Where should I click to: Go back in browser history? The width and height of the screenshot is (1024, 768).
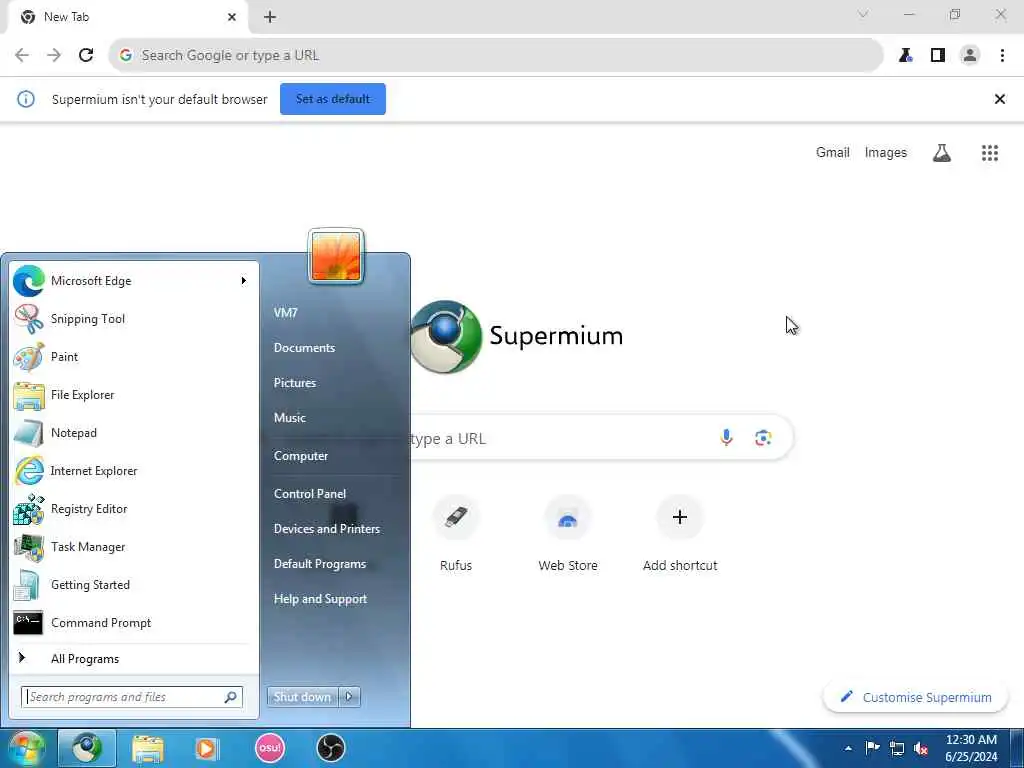pyautogui.click(x=22, y=55)
